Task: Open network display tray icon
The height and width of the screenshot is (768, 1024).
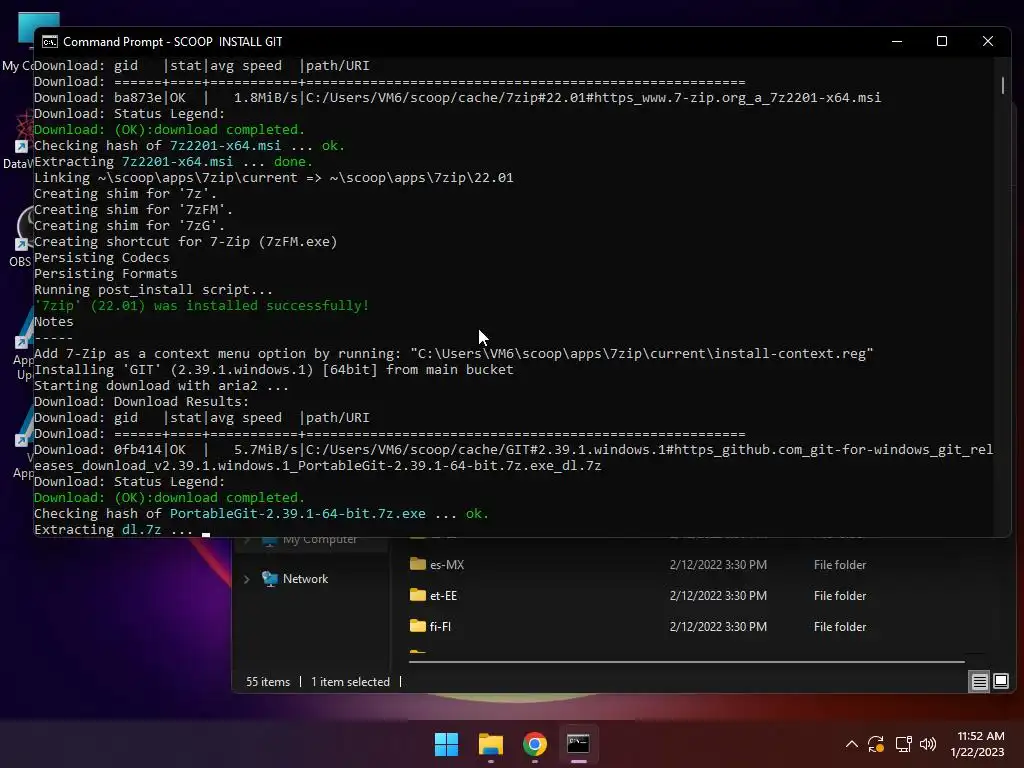Action: point(903,744)
